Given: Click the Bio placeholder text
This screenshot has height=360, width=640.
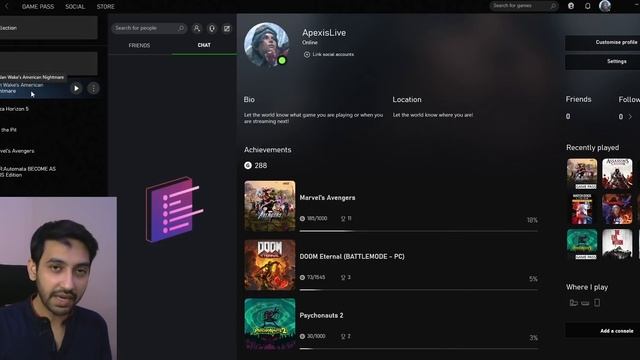Looking at the screenshot, I should tap(313, 118).
